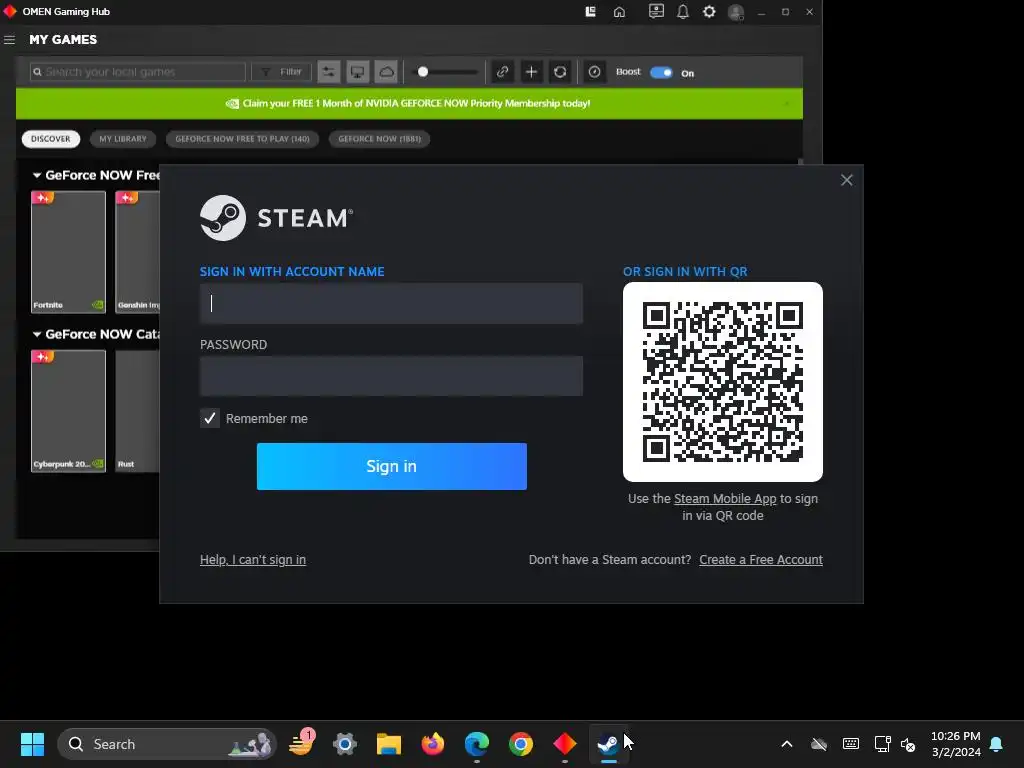
Task: Open the Fortnite game tile
Action: (69, 252)
